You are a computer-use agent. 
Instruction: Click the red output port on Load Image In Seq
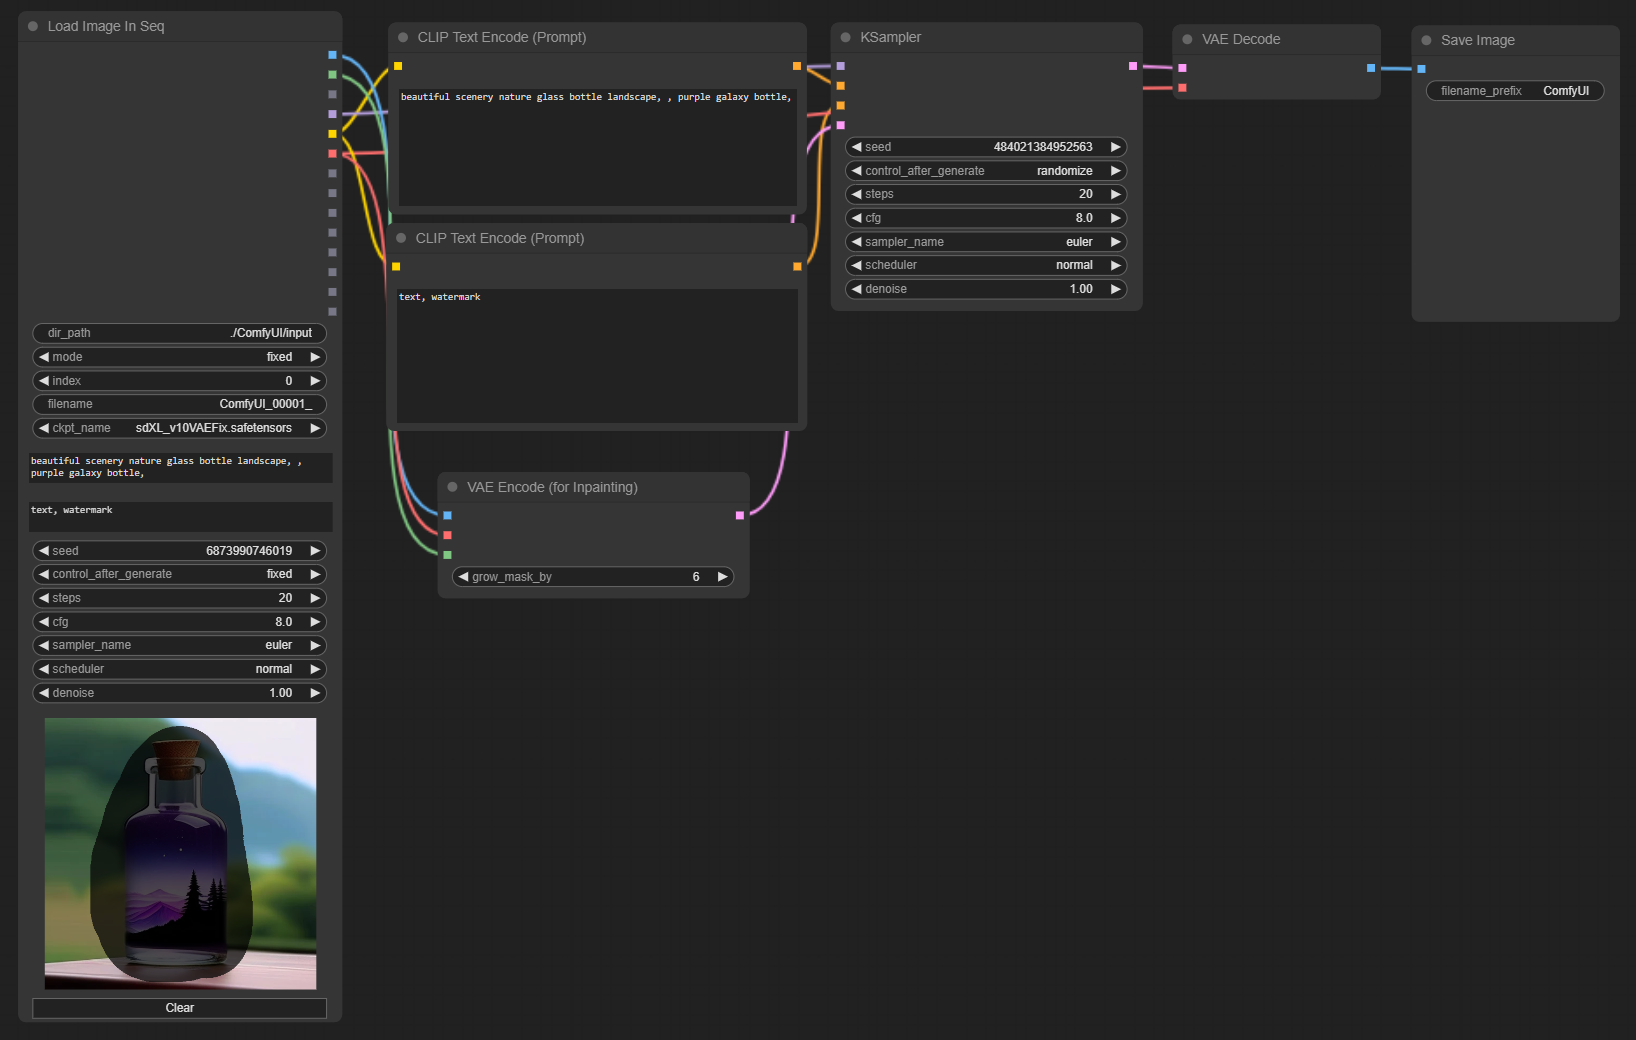332,153
